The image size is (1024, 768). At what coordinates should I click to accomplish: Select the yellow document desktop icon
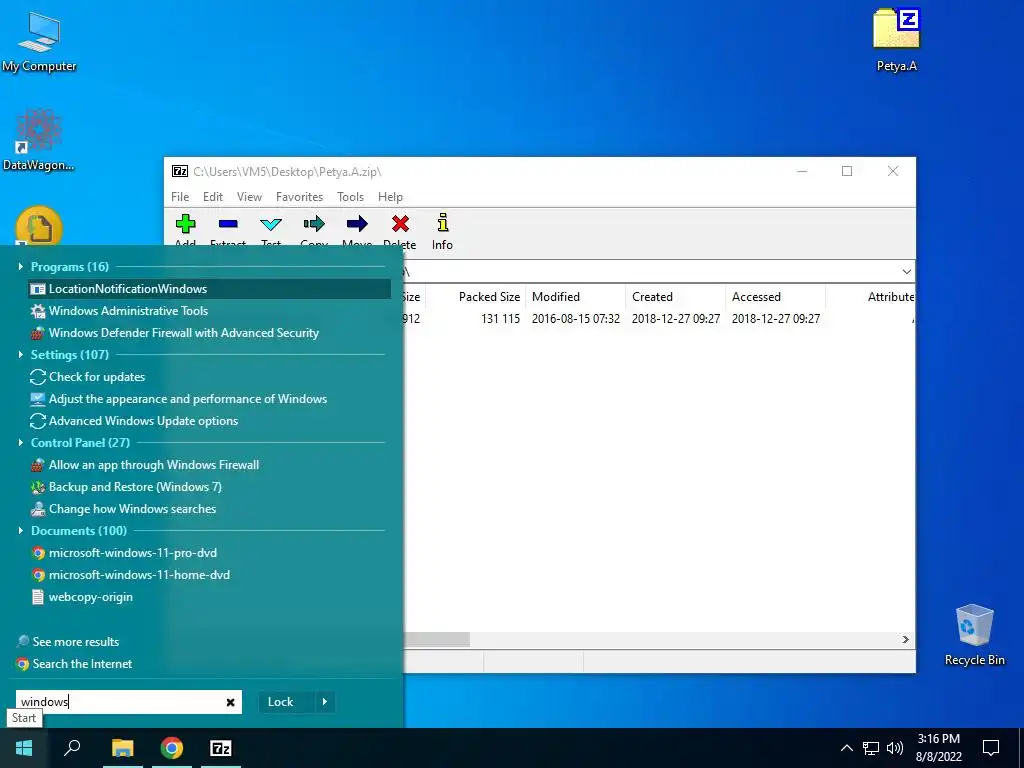[39, 227]
